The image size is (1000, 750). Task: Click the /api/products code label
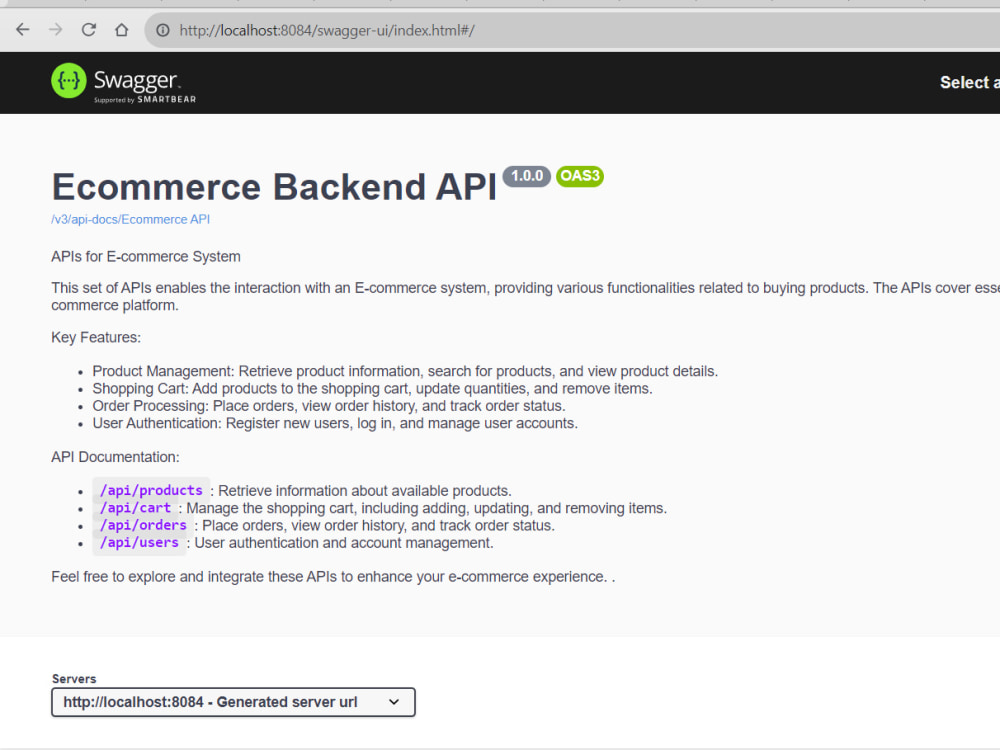pyautogui.click(x=151, y=490)
